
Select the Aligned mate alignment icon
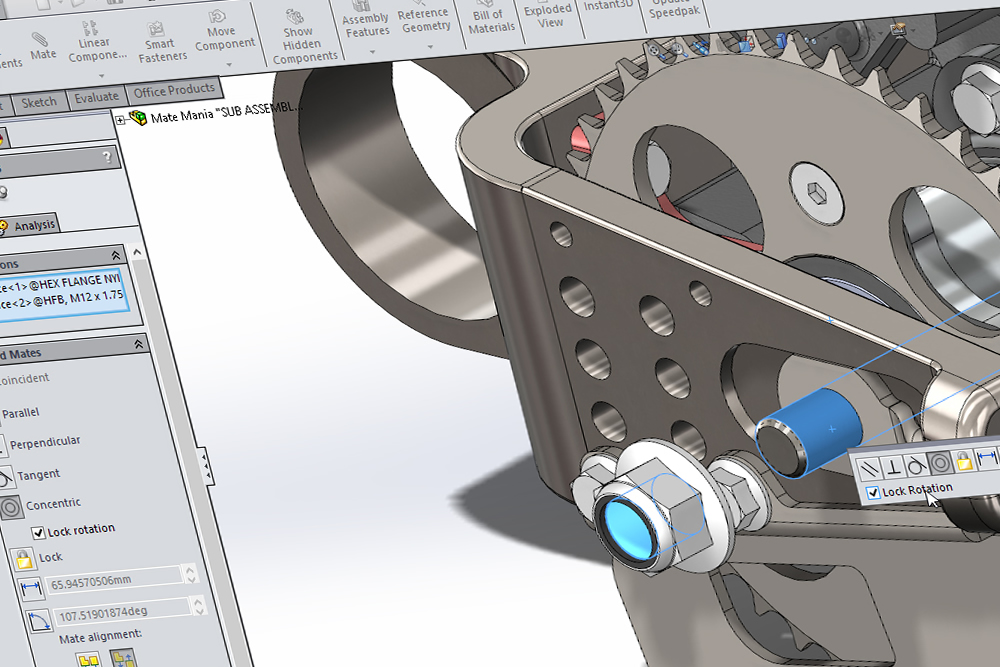click(x=89, y=659)
